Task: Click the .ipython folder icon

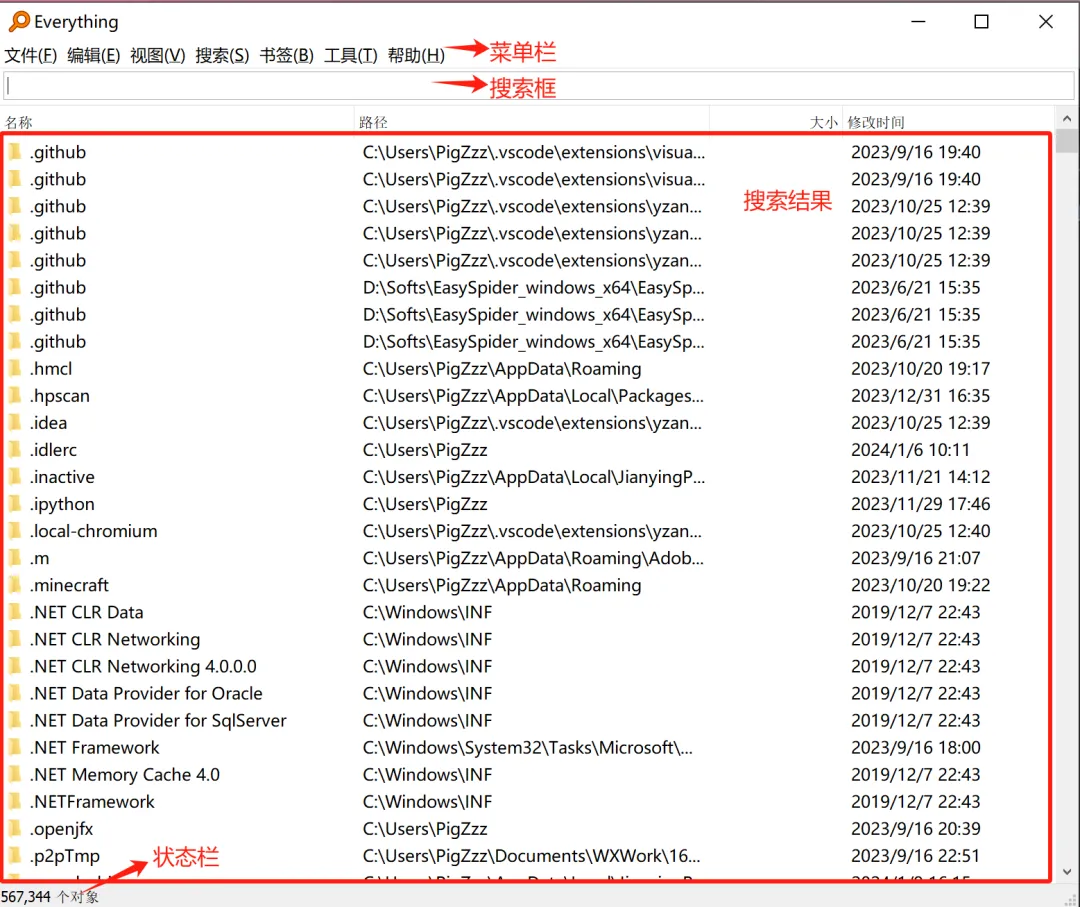Action: pos(15,503)
